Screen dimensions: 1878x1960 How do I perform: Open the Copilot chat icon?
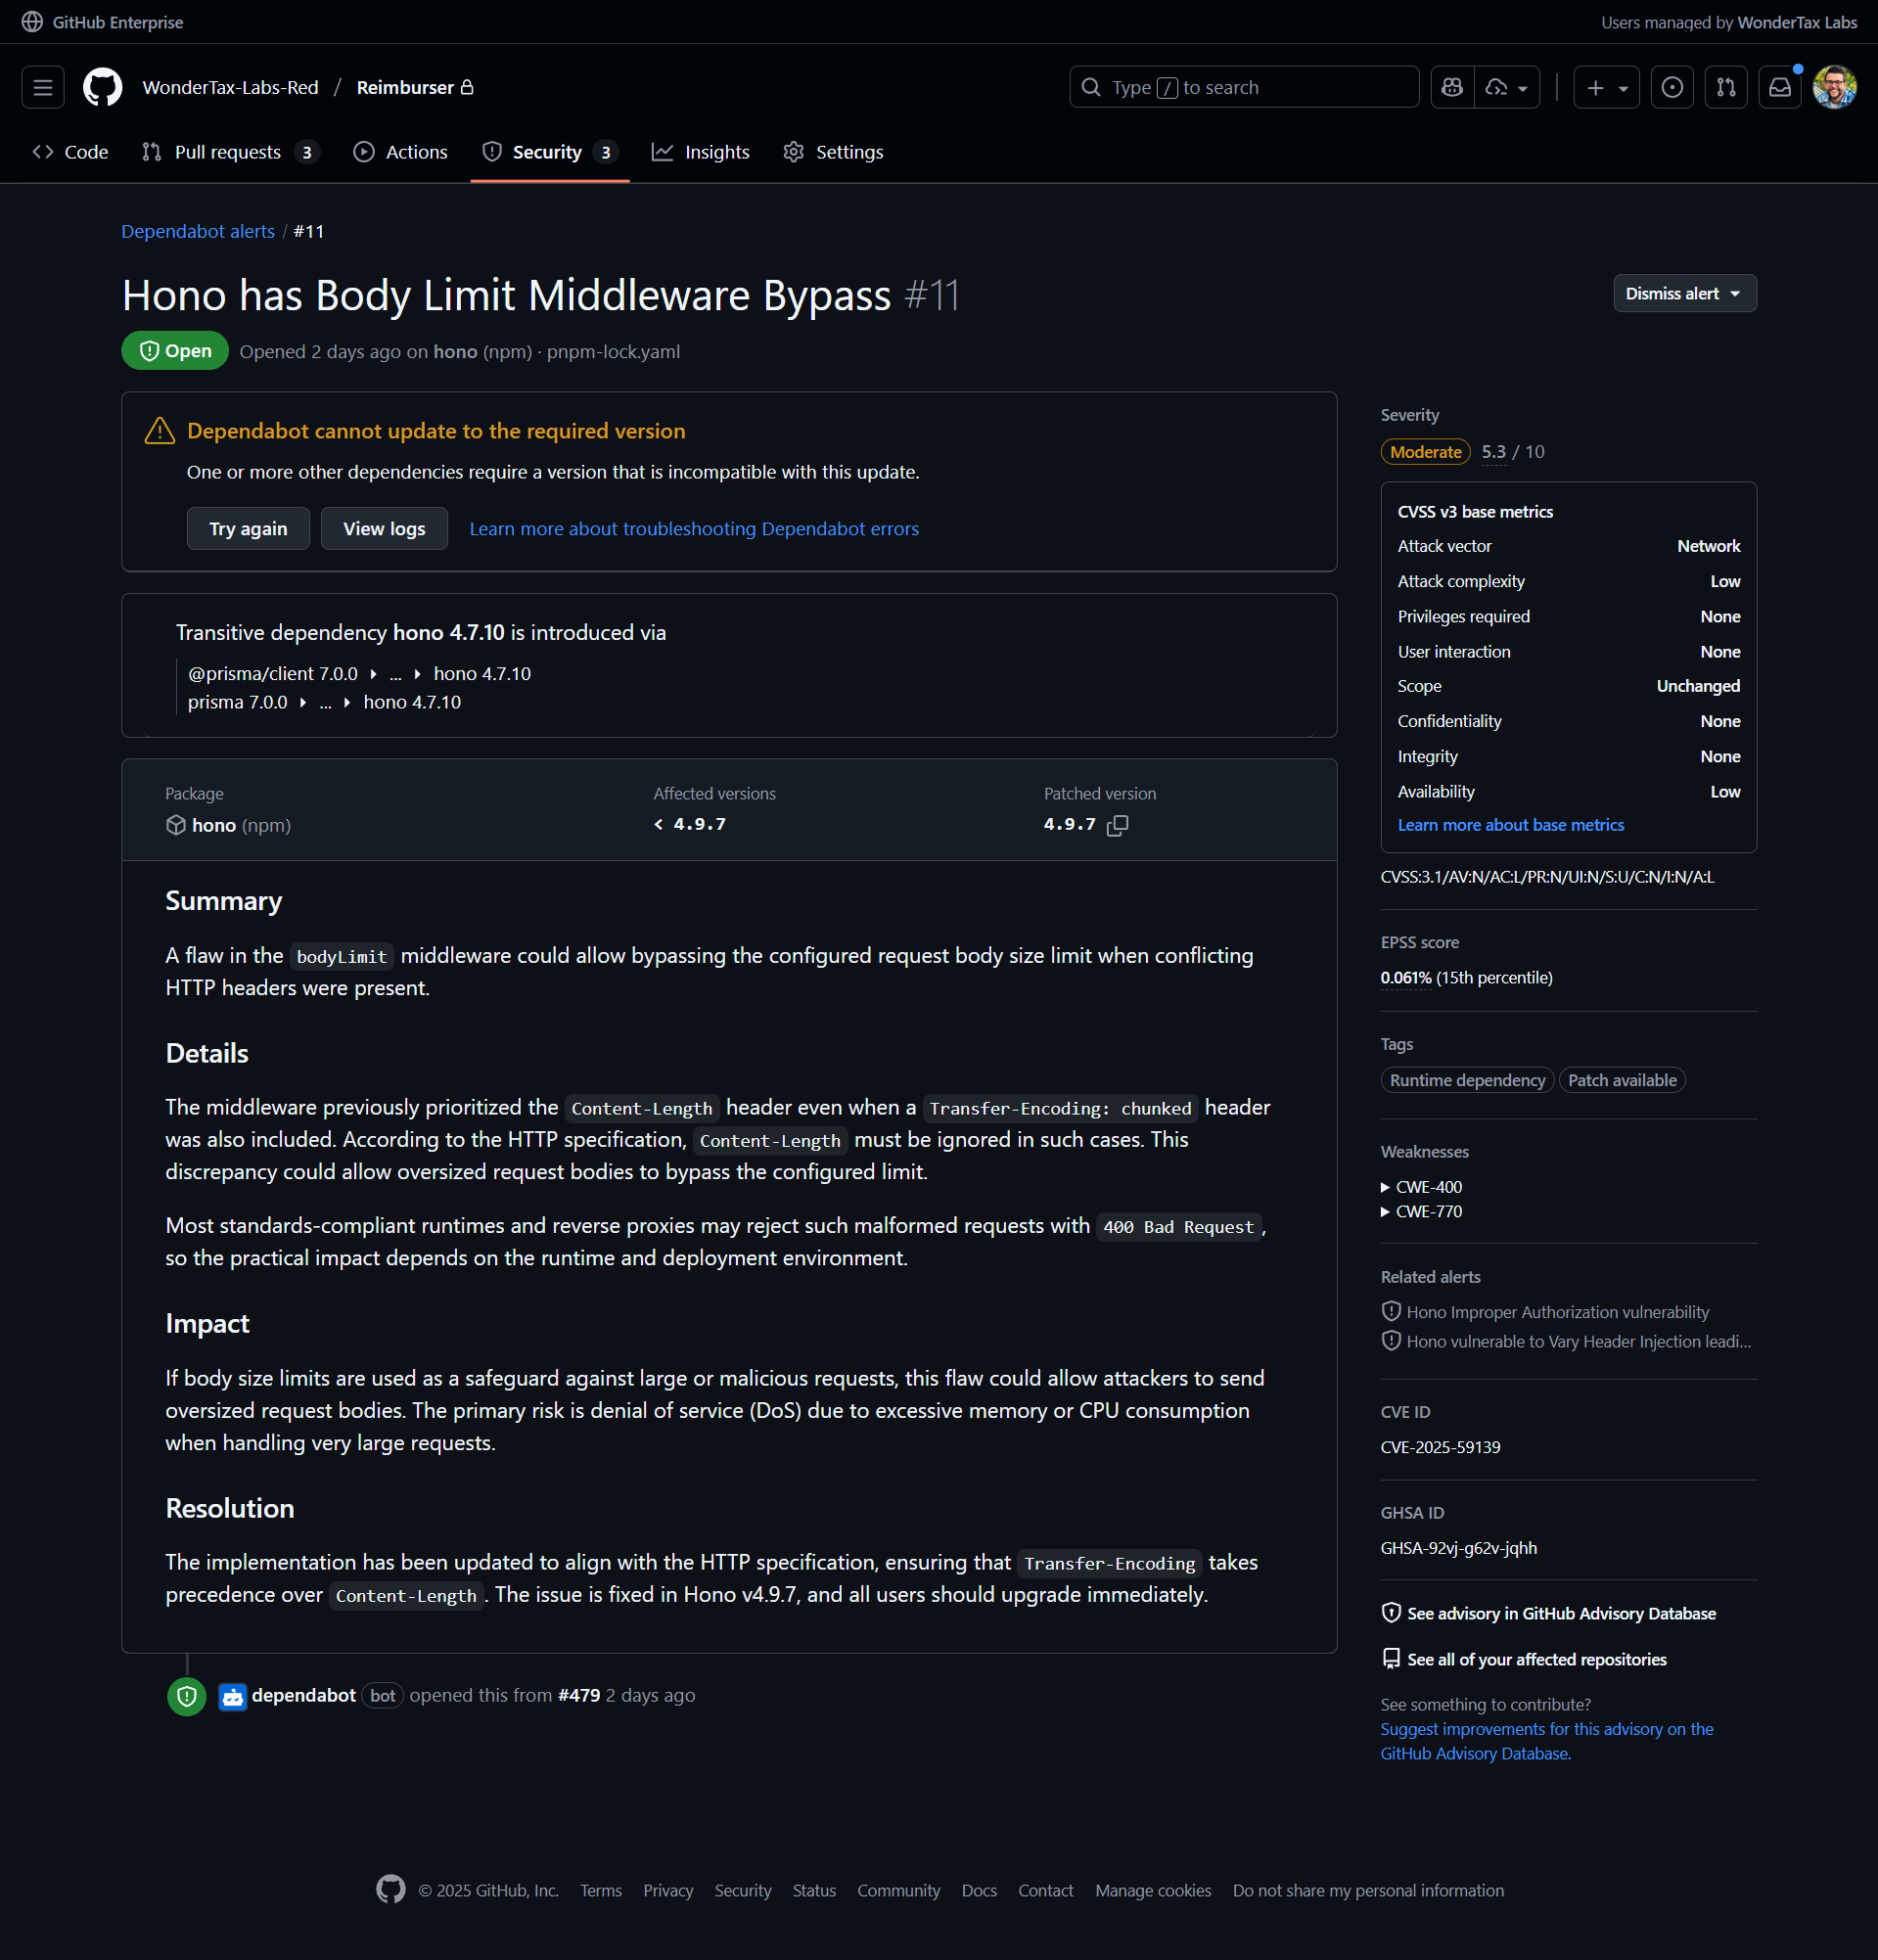click(1452, 87)
